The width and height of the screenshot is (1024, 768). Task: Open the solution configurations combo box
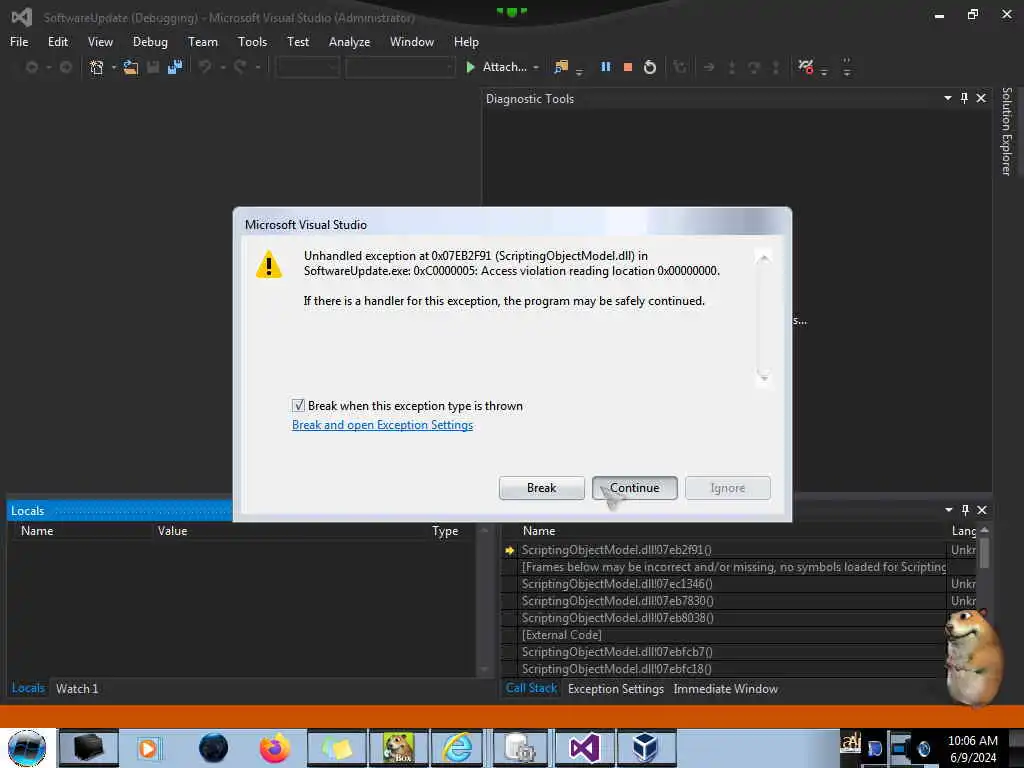307,67
